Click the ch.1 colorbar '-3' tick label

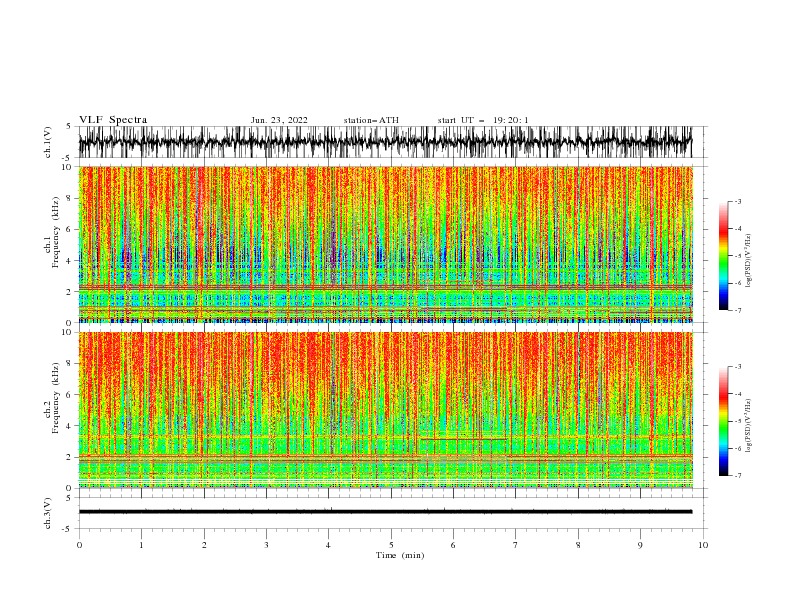coord(738,201)
